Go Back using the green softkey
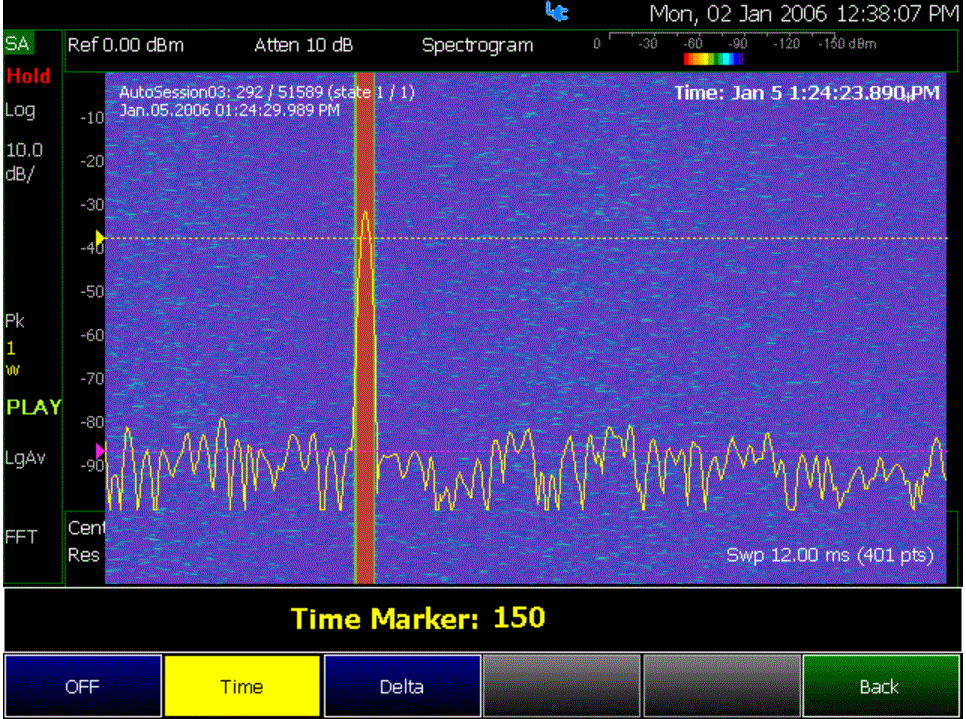Image resolution: width=966 pixels, height=719 pixels. [x=880, y=686]
